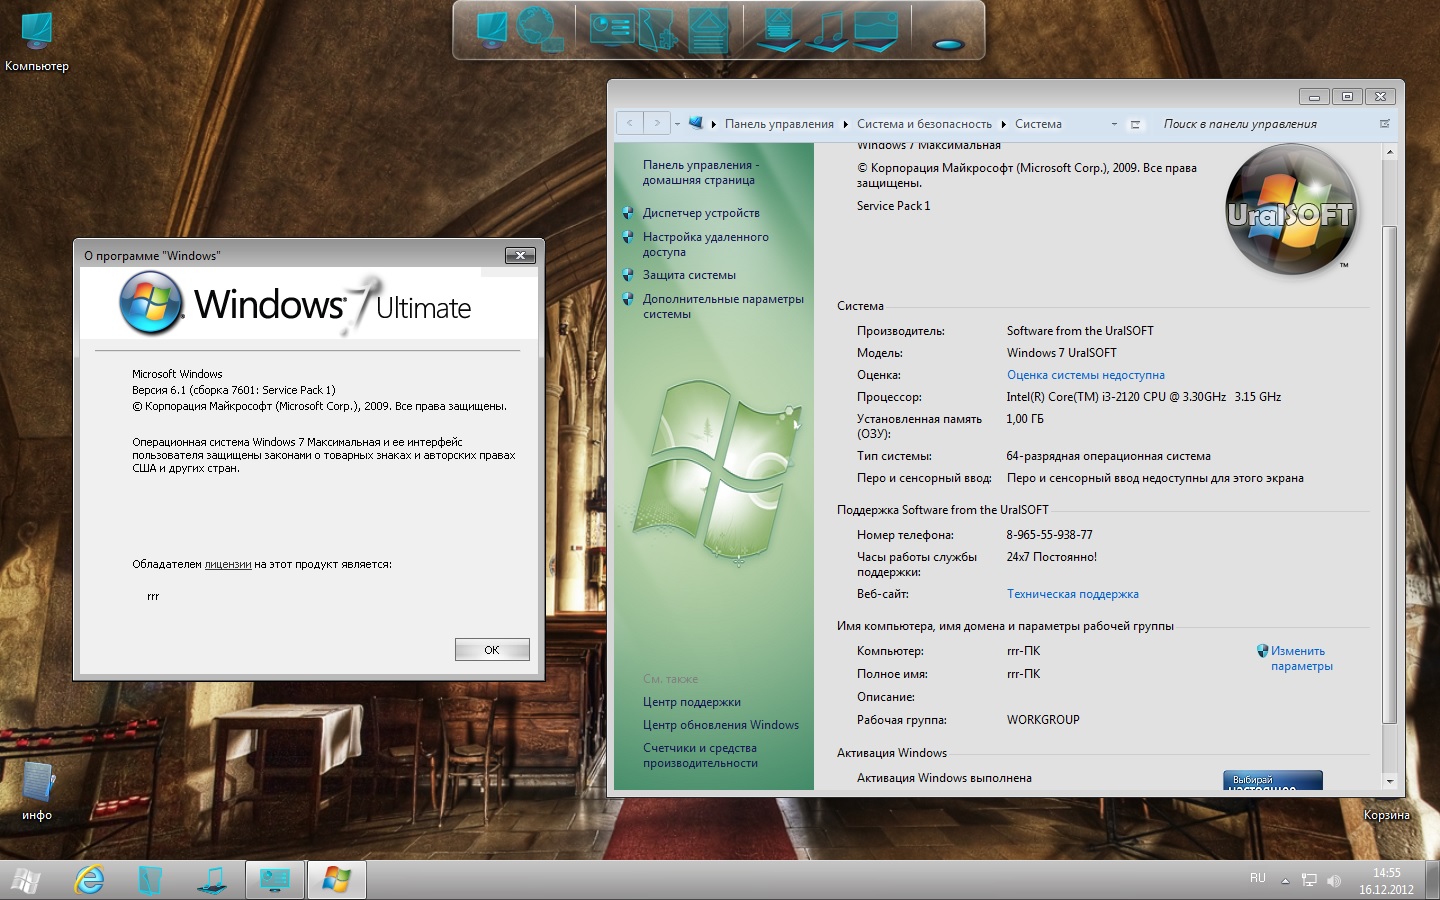Screen dimensions: 1440x900
Task: Open Счетчики и средства производительности
Action: (x=700, y=755)
